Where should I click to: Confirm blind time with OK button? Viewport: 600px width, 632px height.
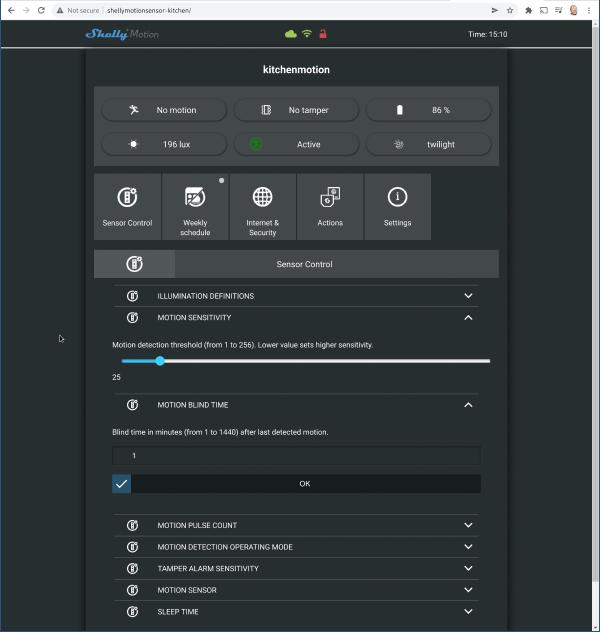coord(305,484)
